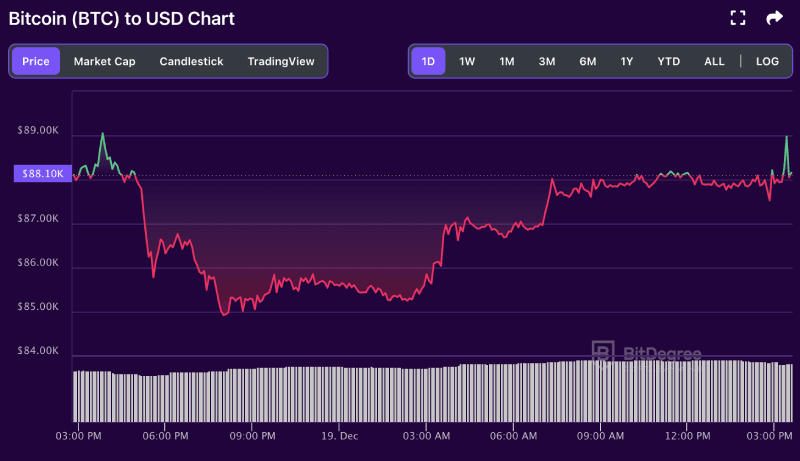Click the $84.00K axis label
Image resolution: width=800 pixels, height=461 pixels.
pyautogui.click(x=38, y=351)
